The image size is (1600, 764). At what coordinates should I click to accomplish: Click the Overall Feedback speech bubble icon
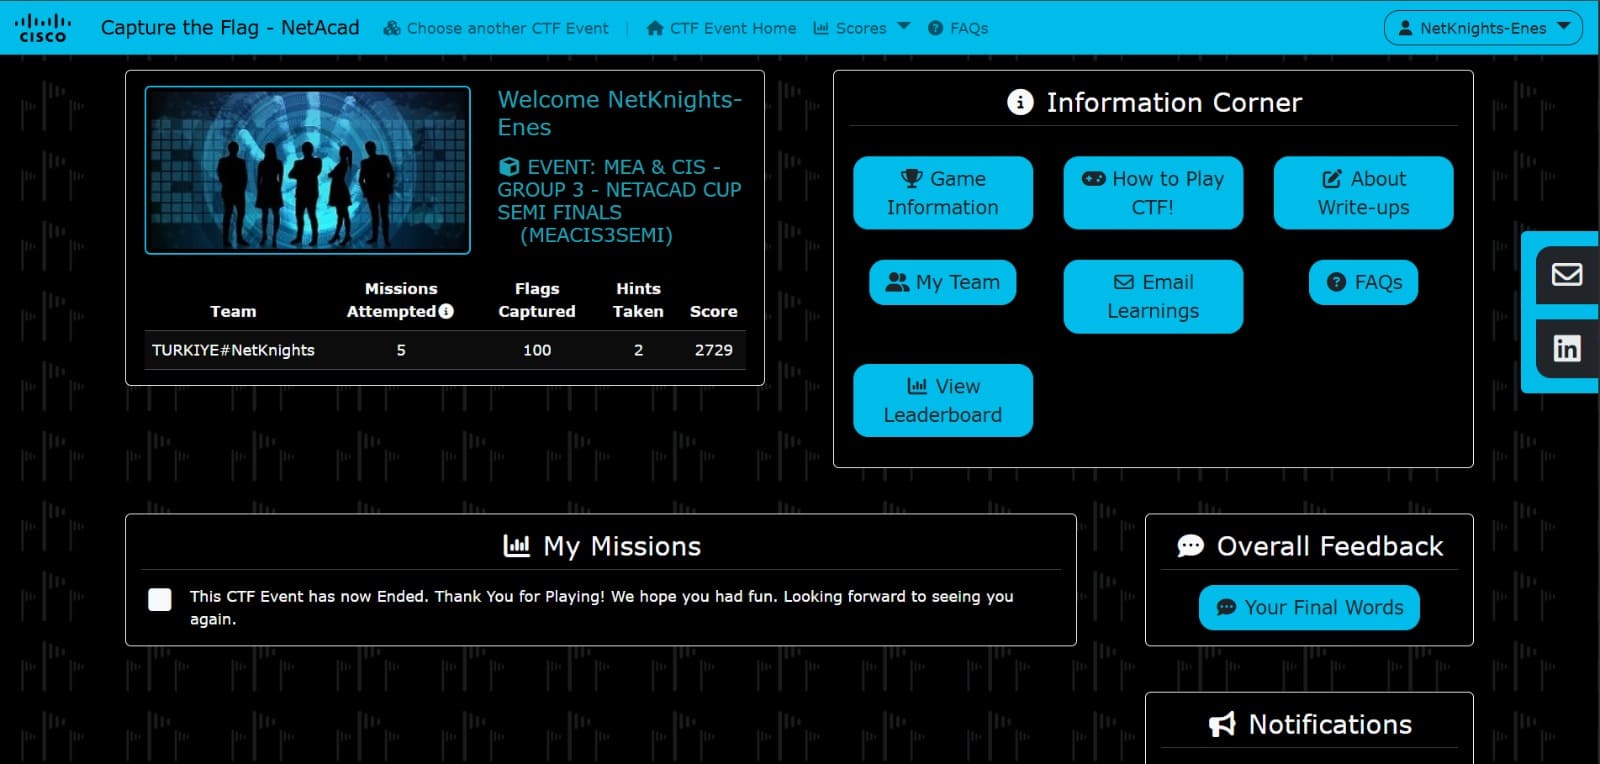1190,546
